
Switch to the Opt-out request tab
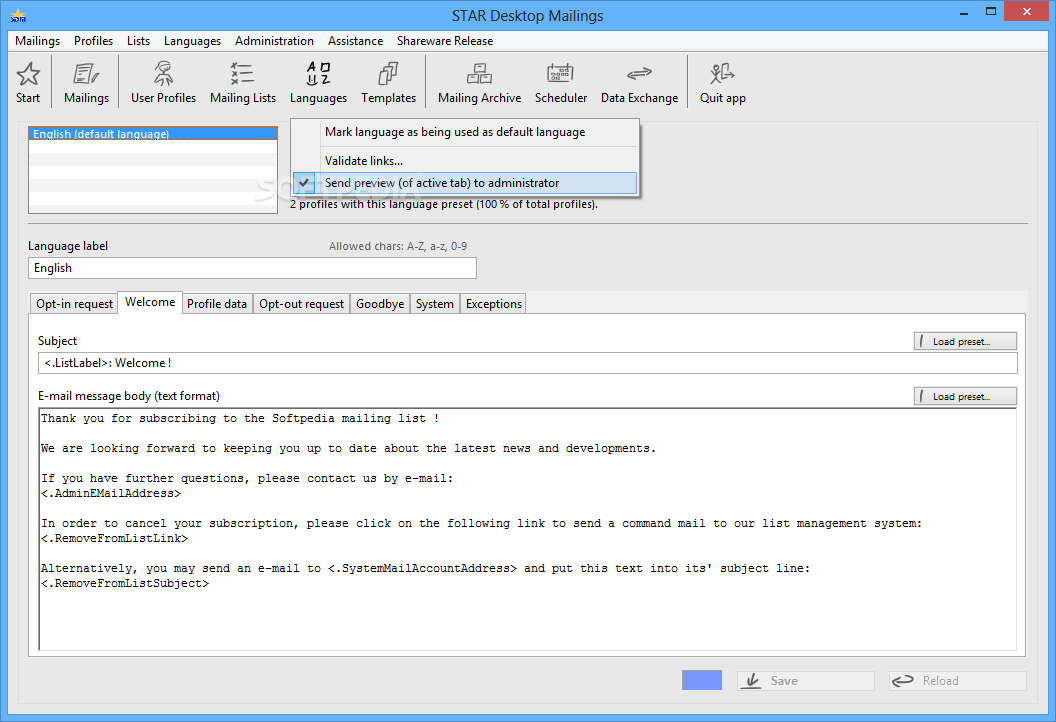[301, 304]
